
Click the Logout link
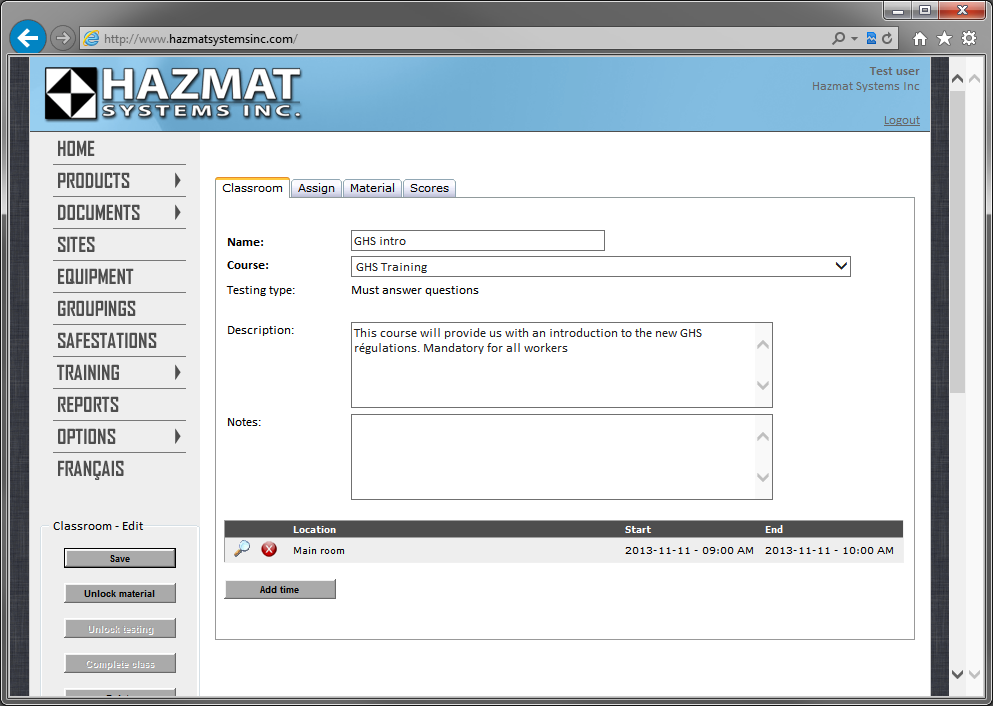click(x=901, y=120)
